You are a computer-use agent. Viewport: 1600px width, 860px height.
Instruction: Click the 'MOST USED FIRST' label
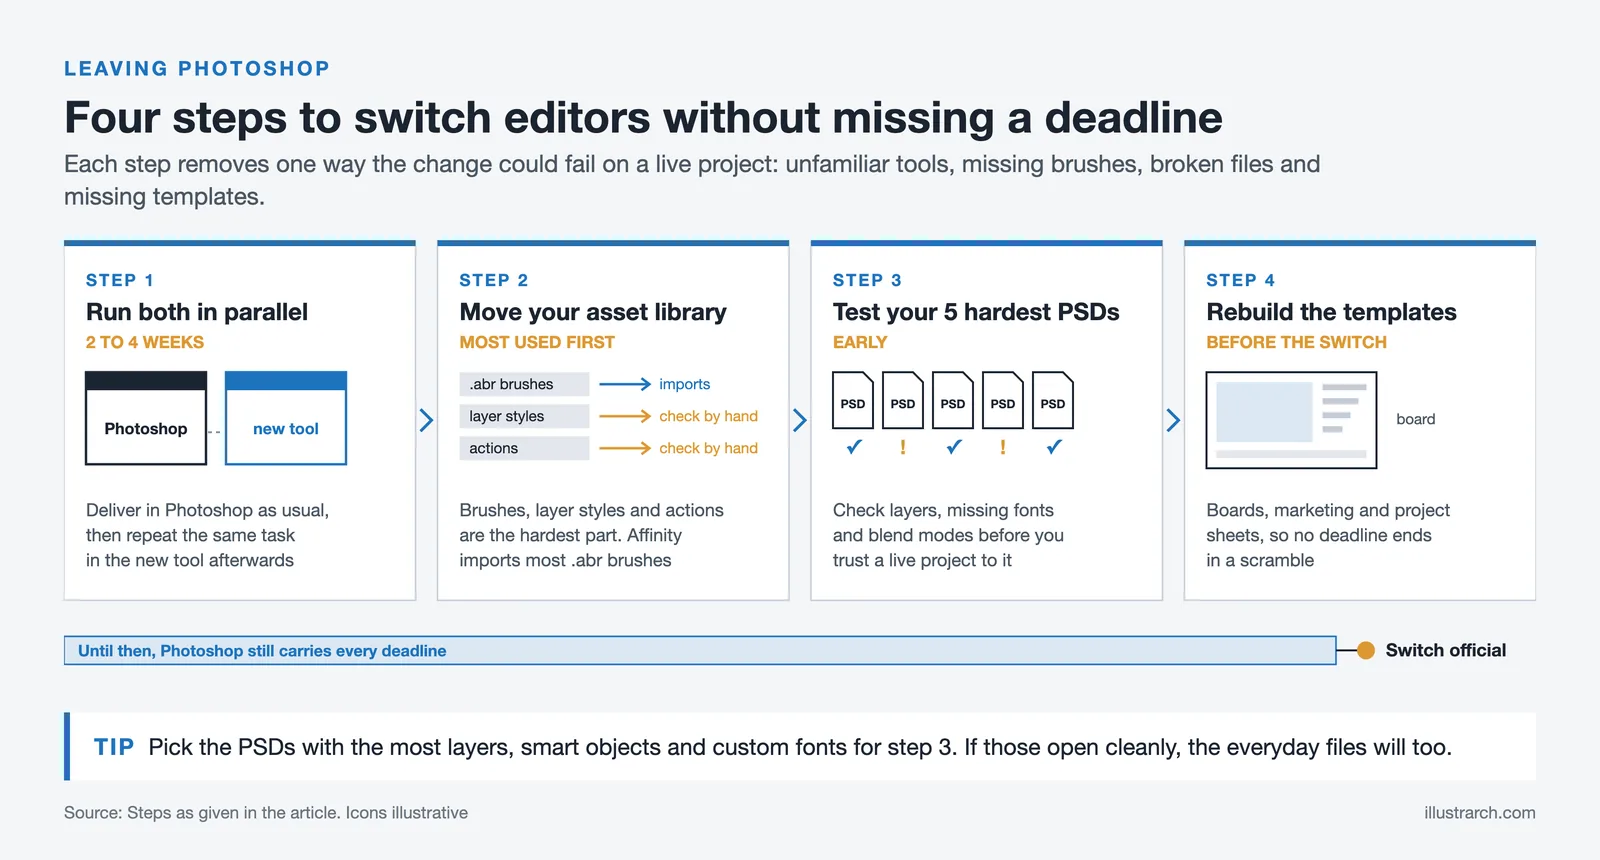pyautogui.click(x=537, y=342)
